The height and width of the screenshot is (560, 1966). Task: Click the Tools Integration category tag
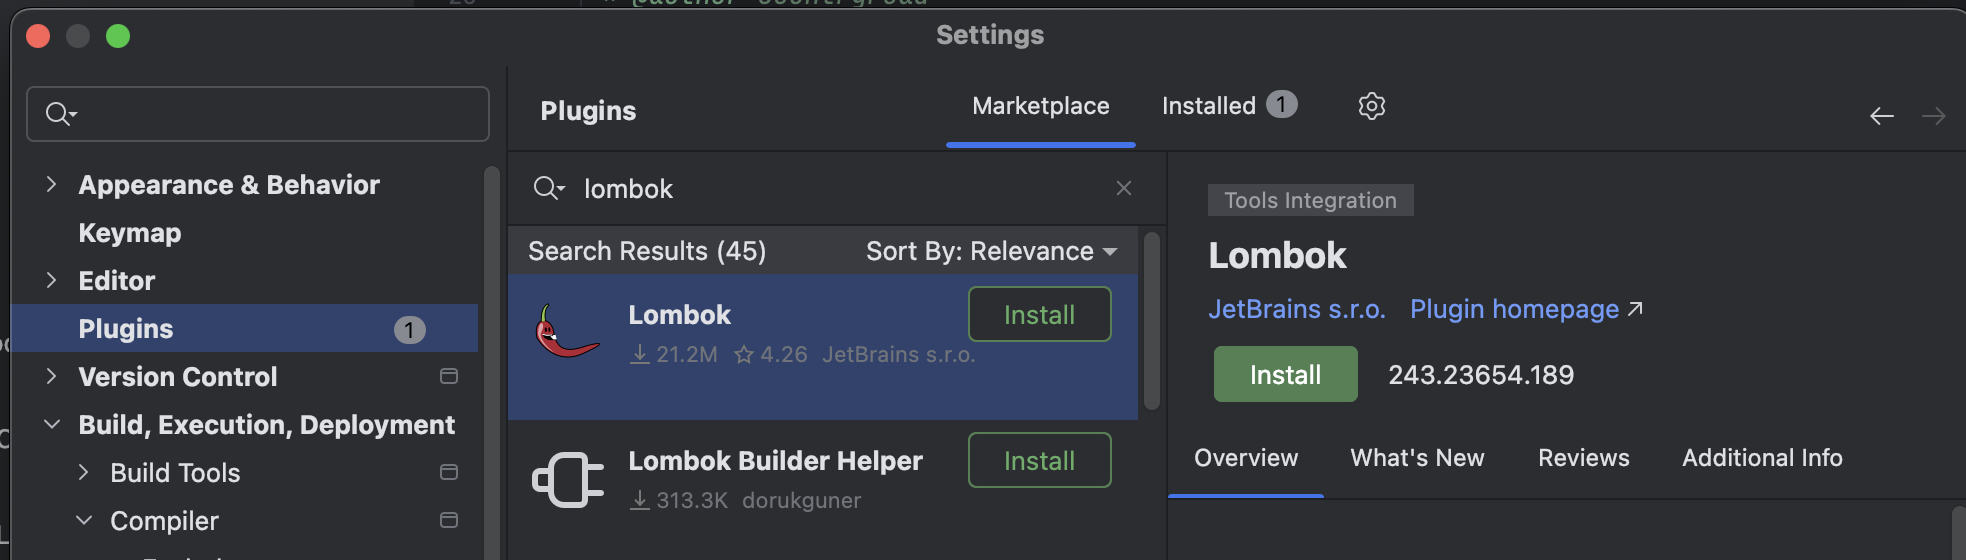[1311, 200]
